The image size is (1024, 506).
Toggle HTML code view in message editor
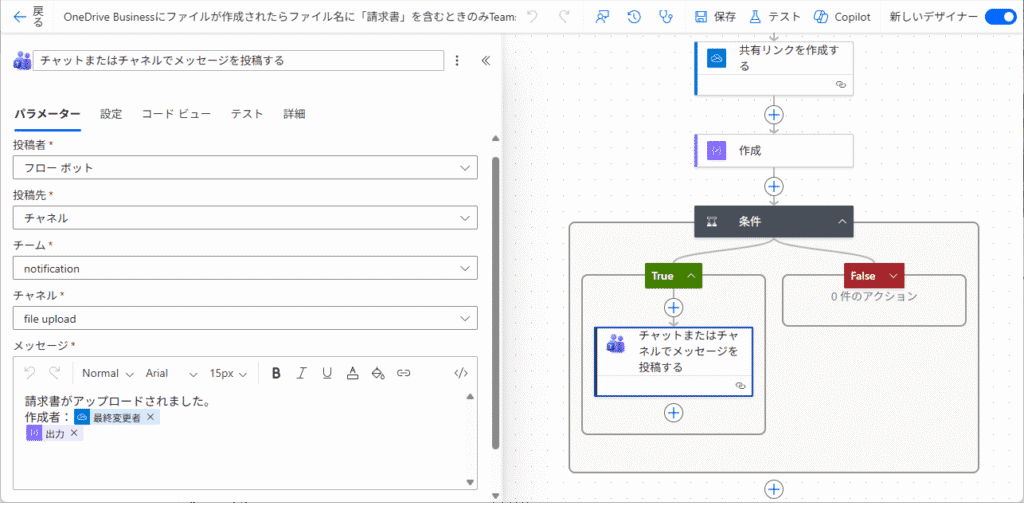(461, 373)
